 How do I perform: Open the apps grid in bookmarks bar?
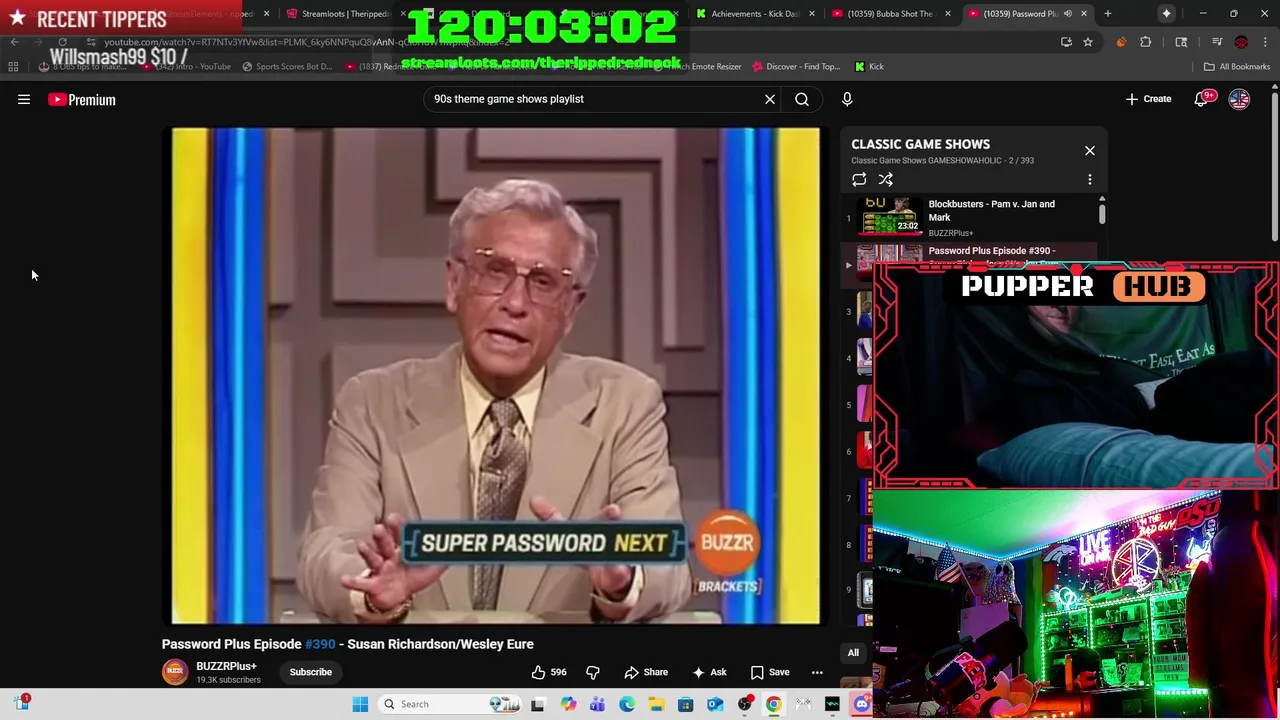[x=13, y=66]
